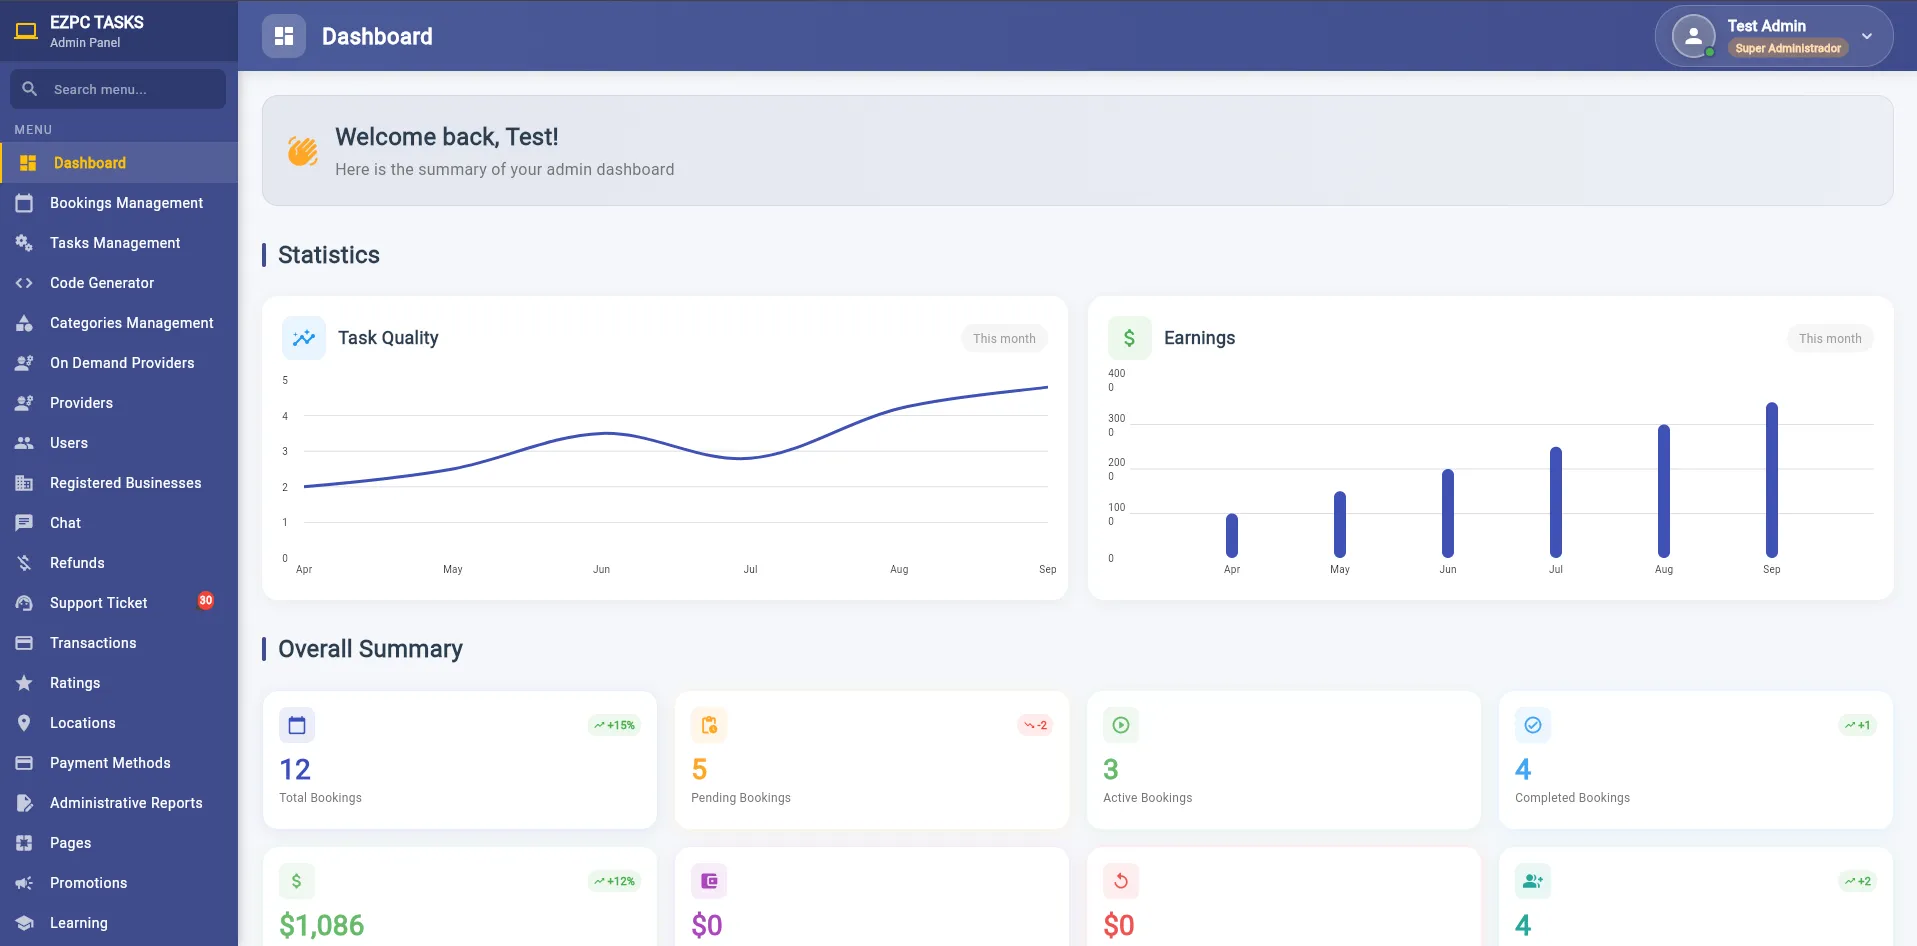The image size is (1917, 946).
Task: Click the Earnings dollar icon
Action: click(x=1130, y=338)
